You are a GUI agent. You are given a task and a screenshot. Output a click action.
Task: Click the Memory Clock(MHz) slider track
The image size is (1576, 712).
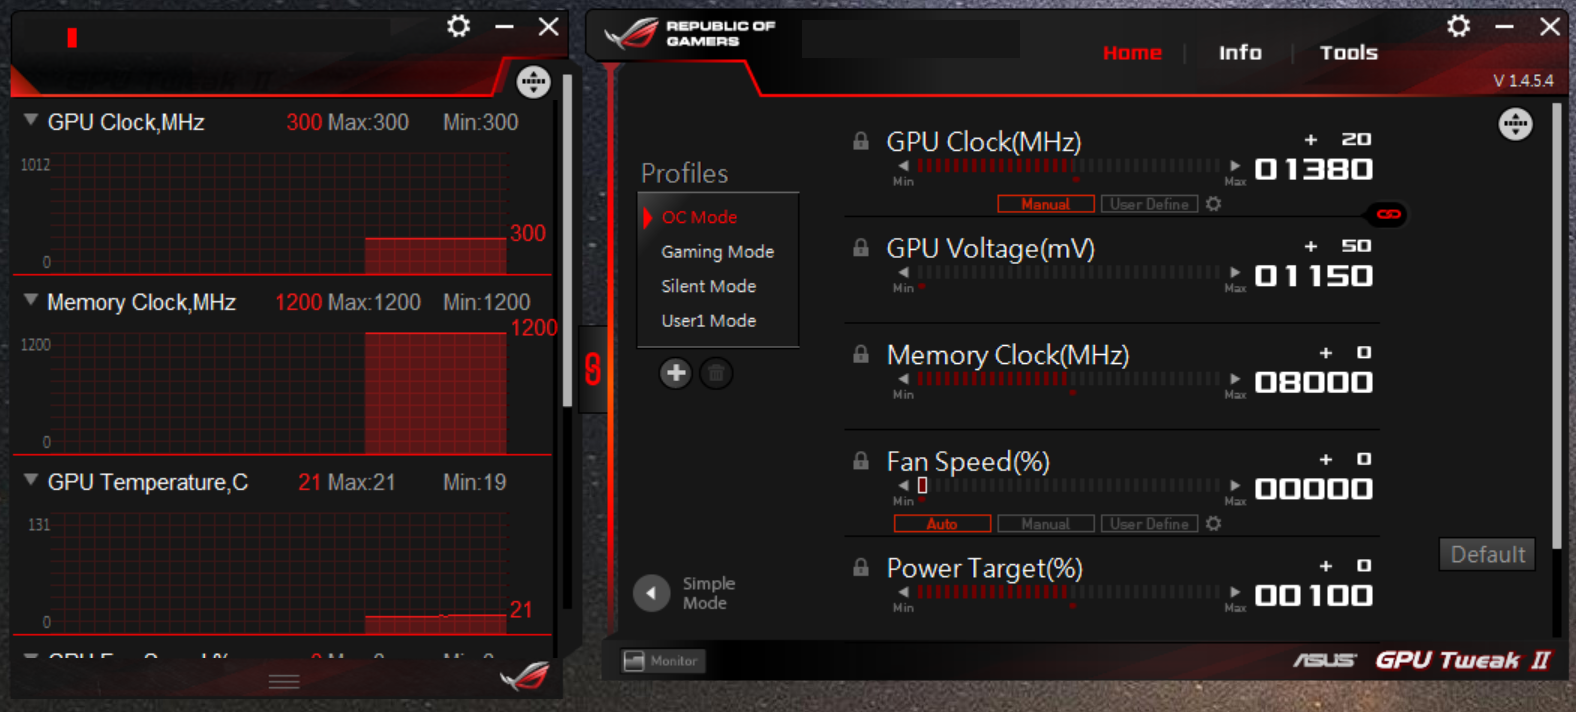(x=1069, y=379)
